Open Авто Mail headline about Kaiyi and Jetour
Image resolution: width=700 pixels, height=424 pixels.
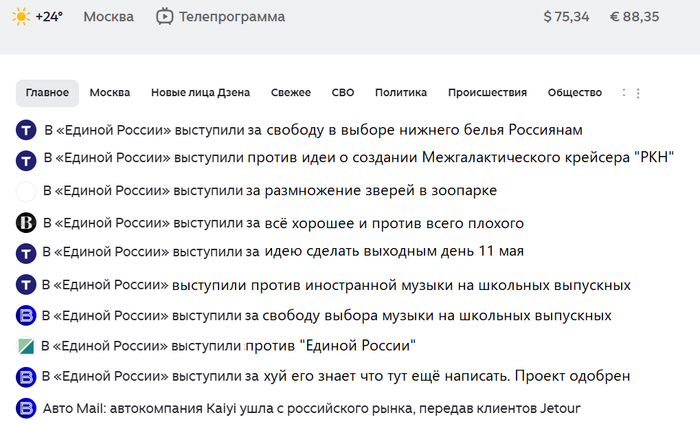(x=312, y=408)
